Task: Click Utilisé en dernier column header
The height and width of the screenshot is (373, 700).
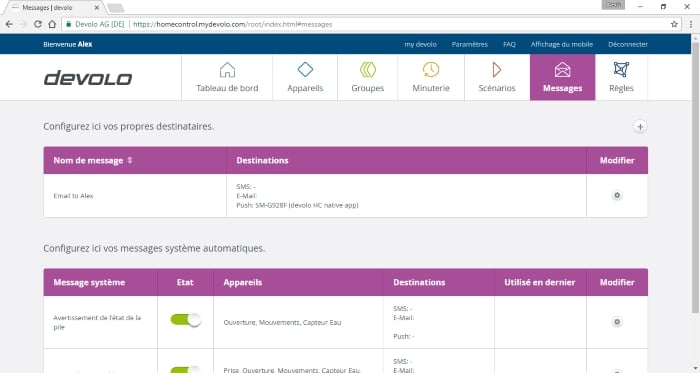Action: (x=539, y=282)
